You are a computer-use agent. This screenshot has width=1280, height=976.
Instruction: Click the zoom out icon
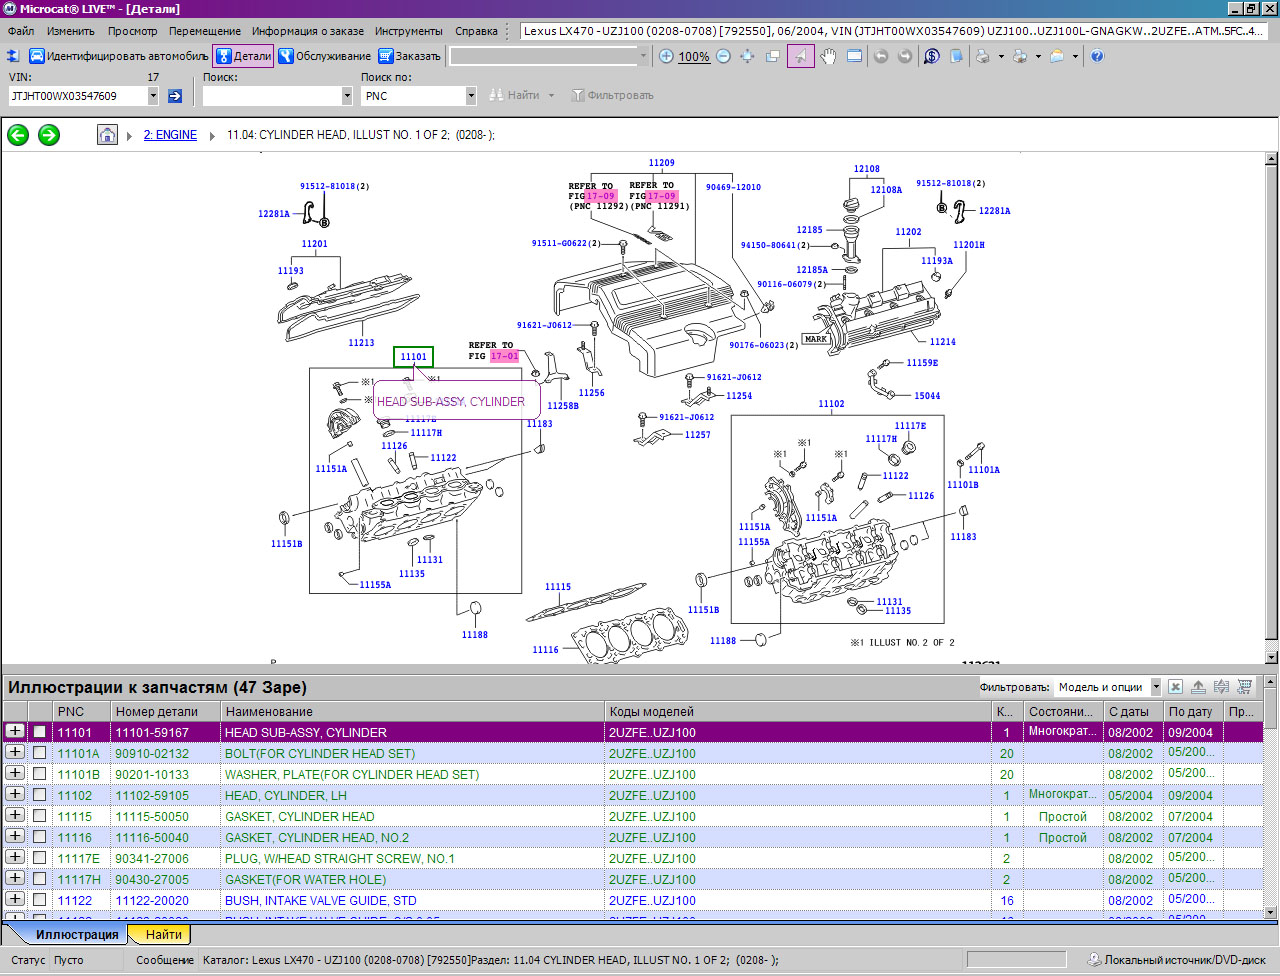point(723,57)
